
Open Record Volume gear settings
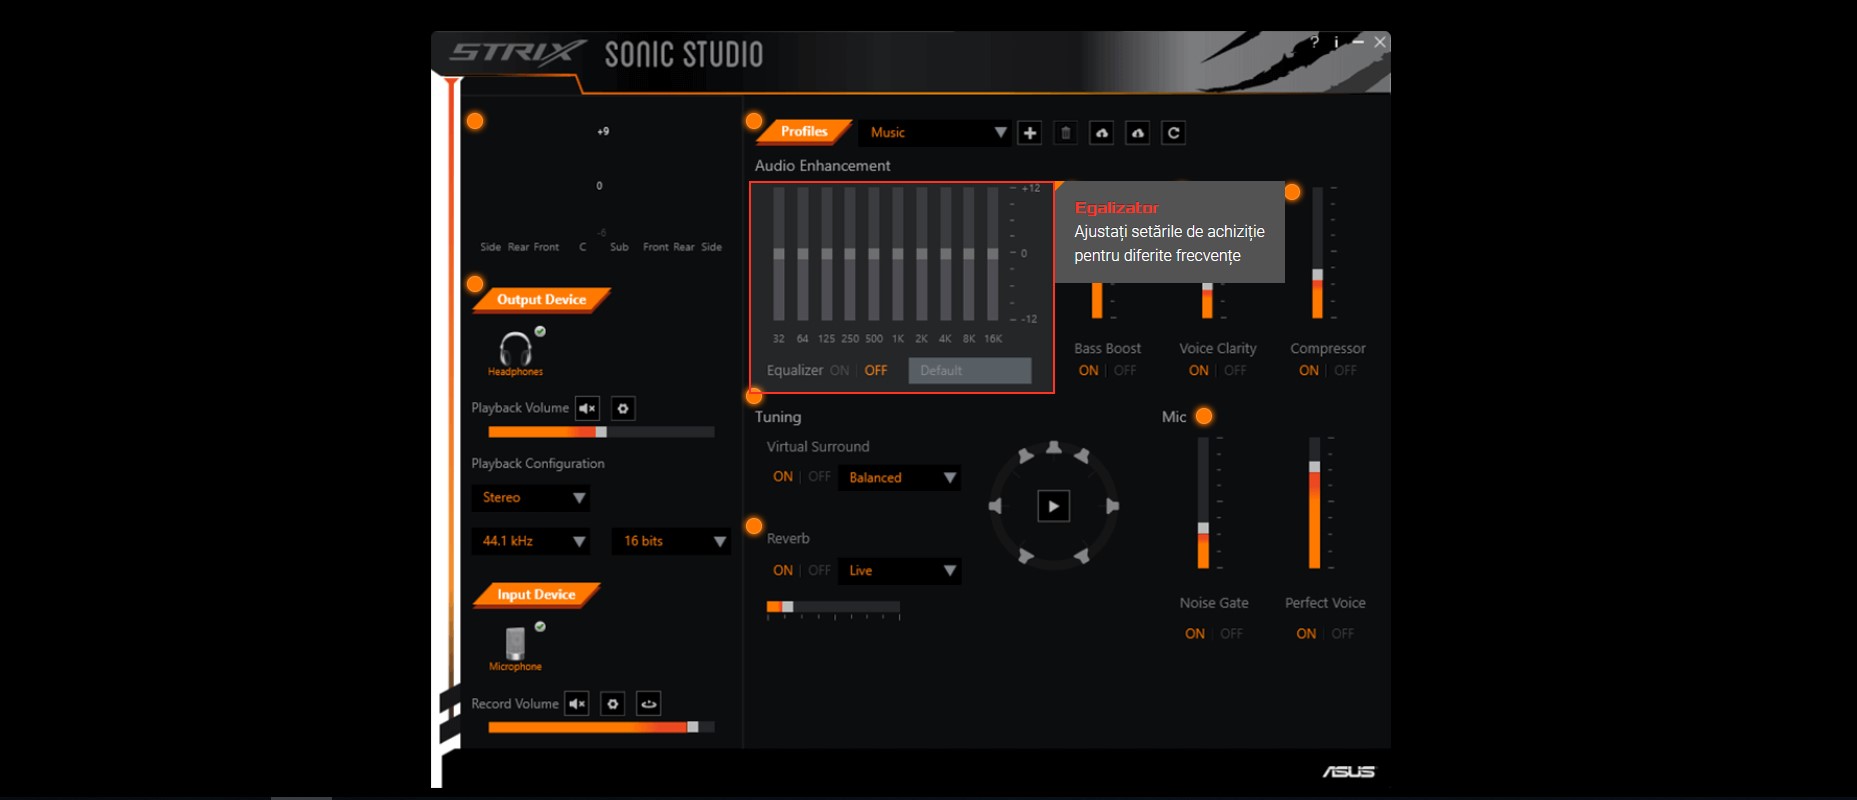pos(613,704)
